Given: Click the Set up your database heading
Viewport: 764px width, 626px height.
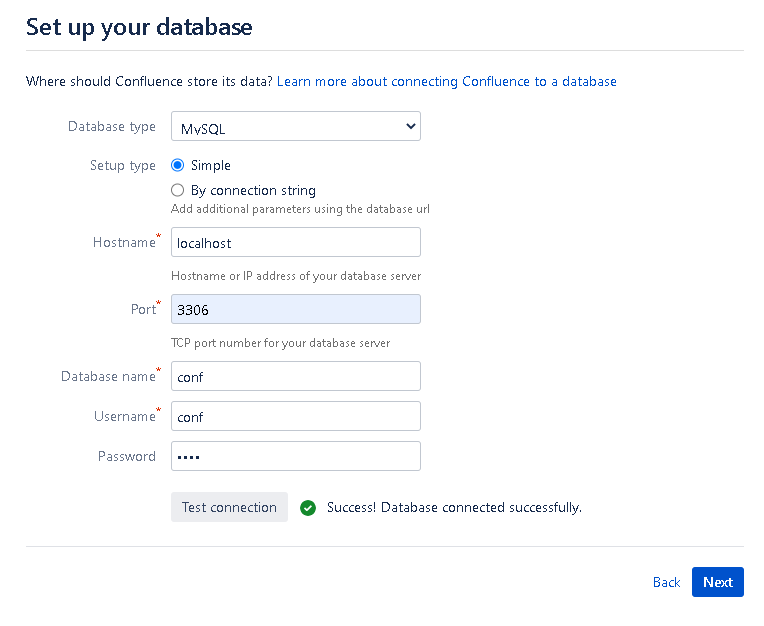Looking at the screenshot, I should [139, 27].
